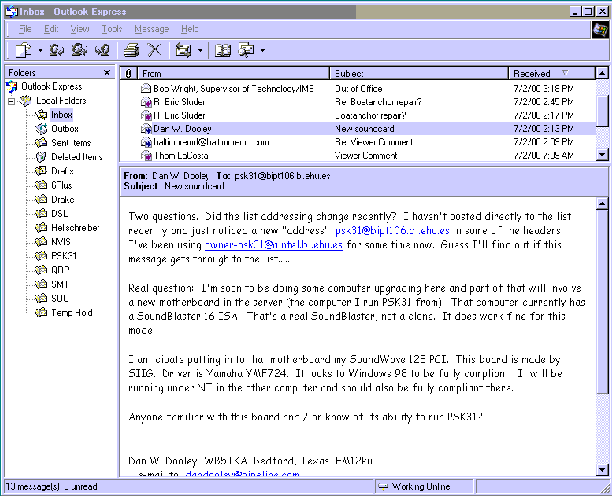Sort messages by Subject column header
The image size is (612, 496).
(419, 73)
